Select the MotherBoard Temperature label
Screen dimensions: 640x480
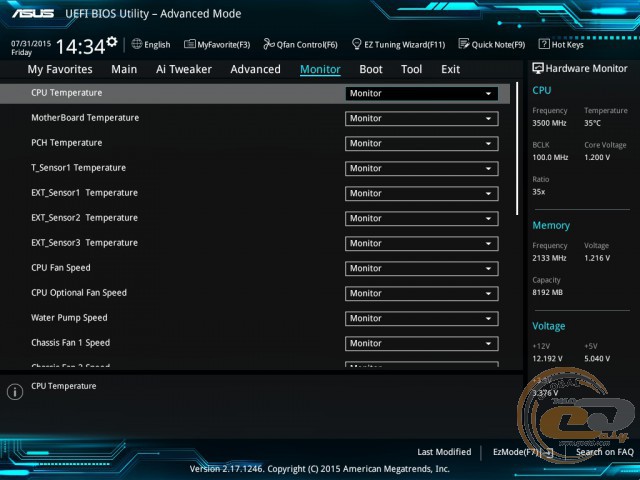tap(85, 118)
